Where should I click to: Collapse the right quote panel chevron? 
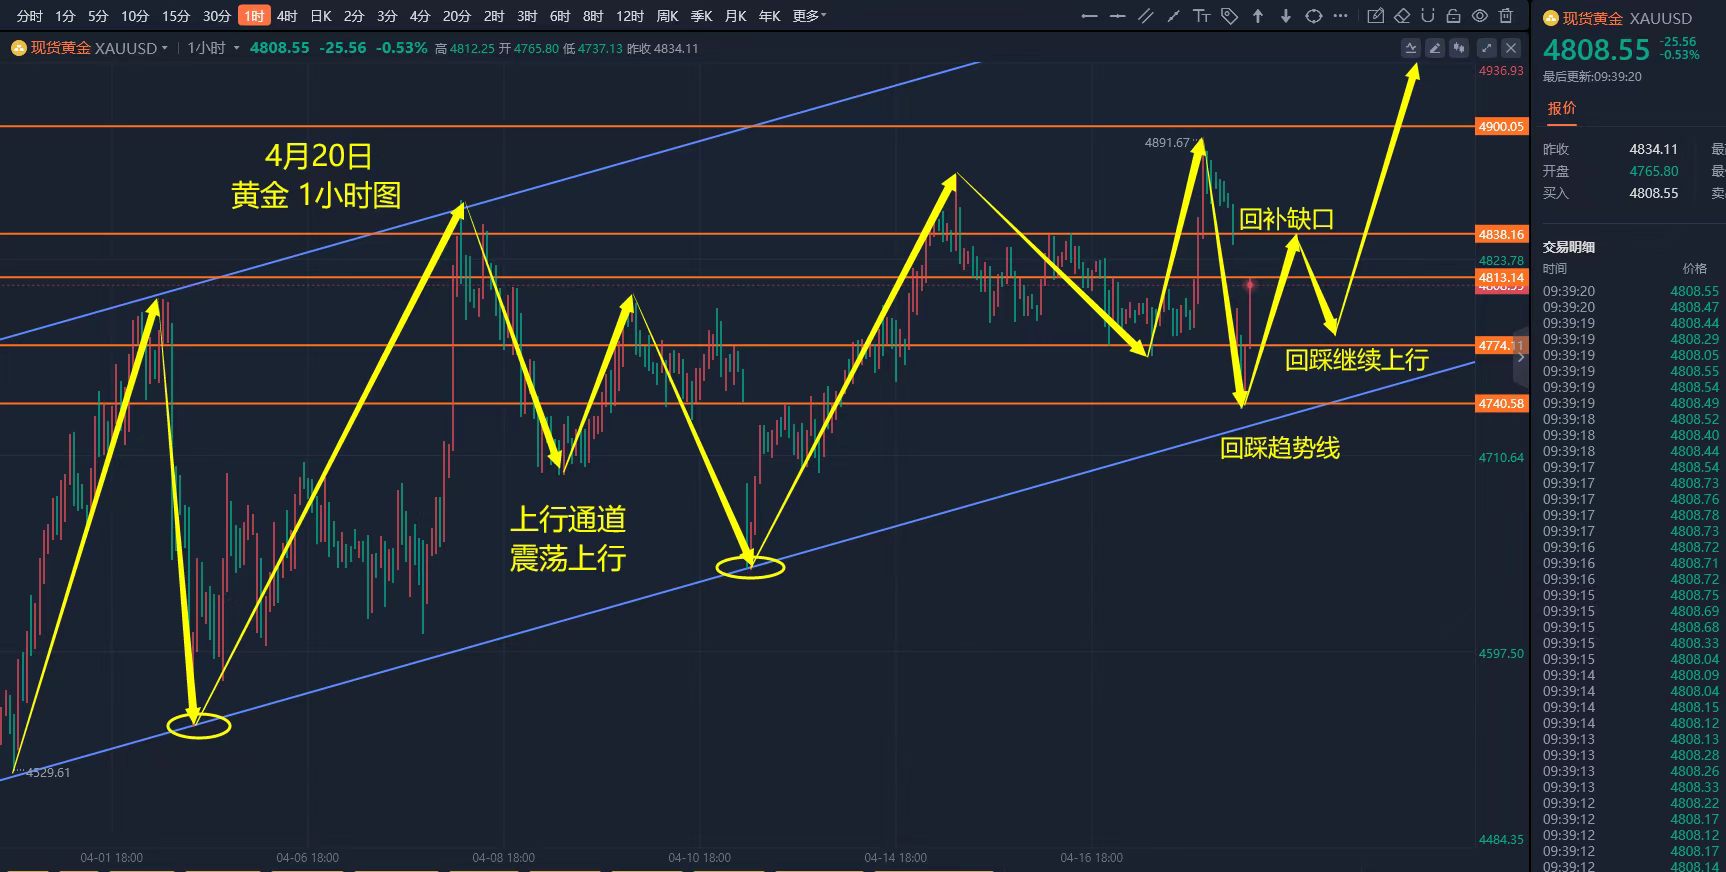(1521, 357)
